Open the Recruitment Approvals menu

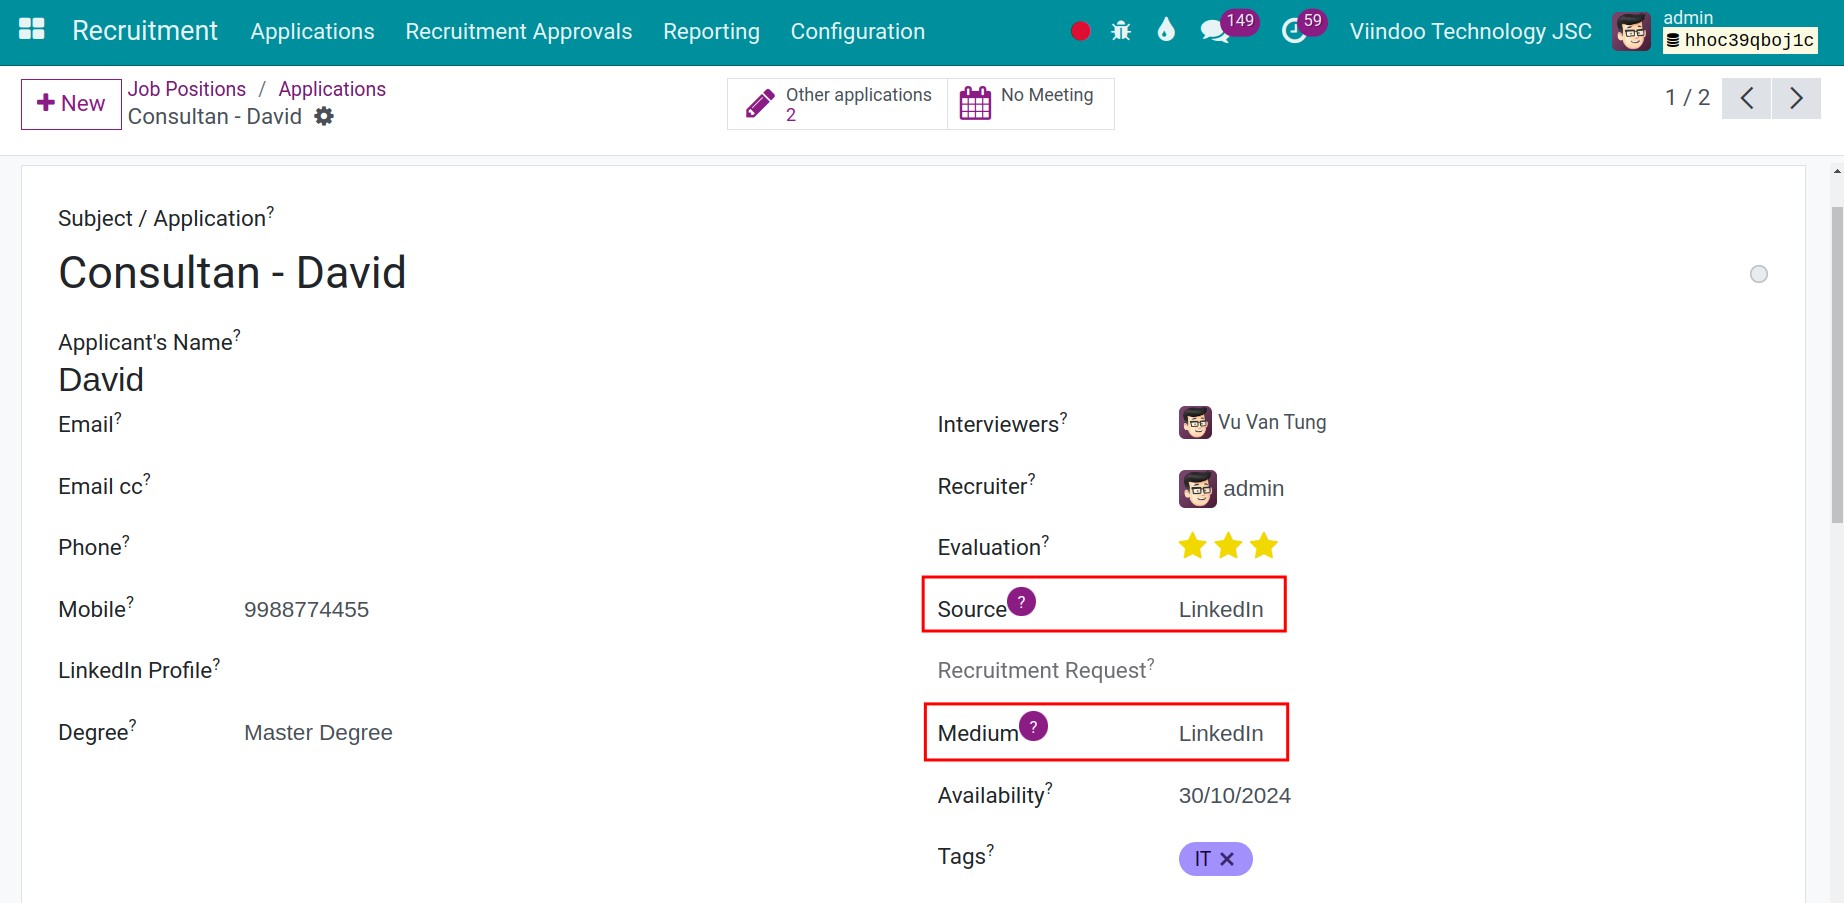pyautogui.click(x=519, y=31)
